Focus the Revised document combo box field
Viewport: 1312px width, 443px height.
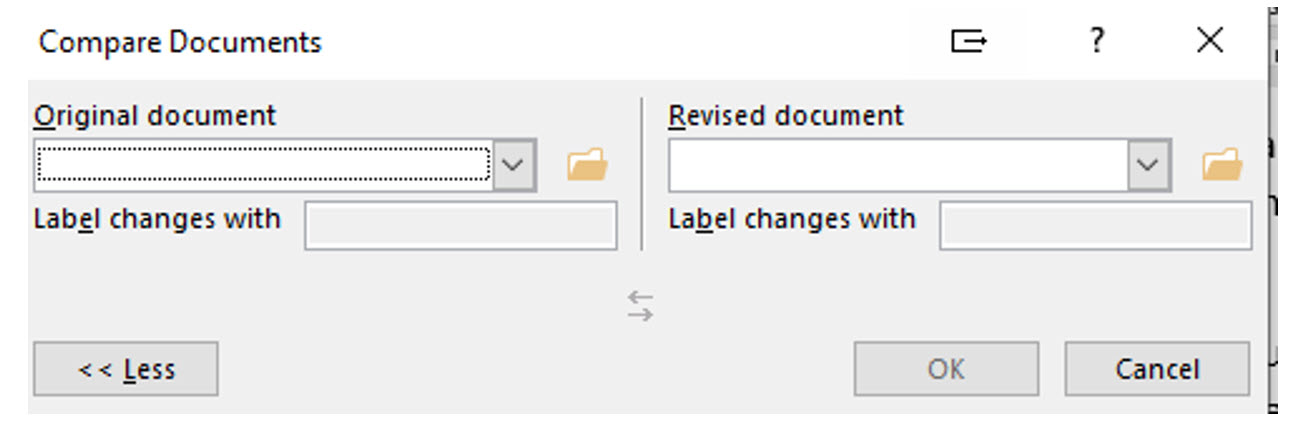tap(899, 165)
